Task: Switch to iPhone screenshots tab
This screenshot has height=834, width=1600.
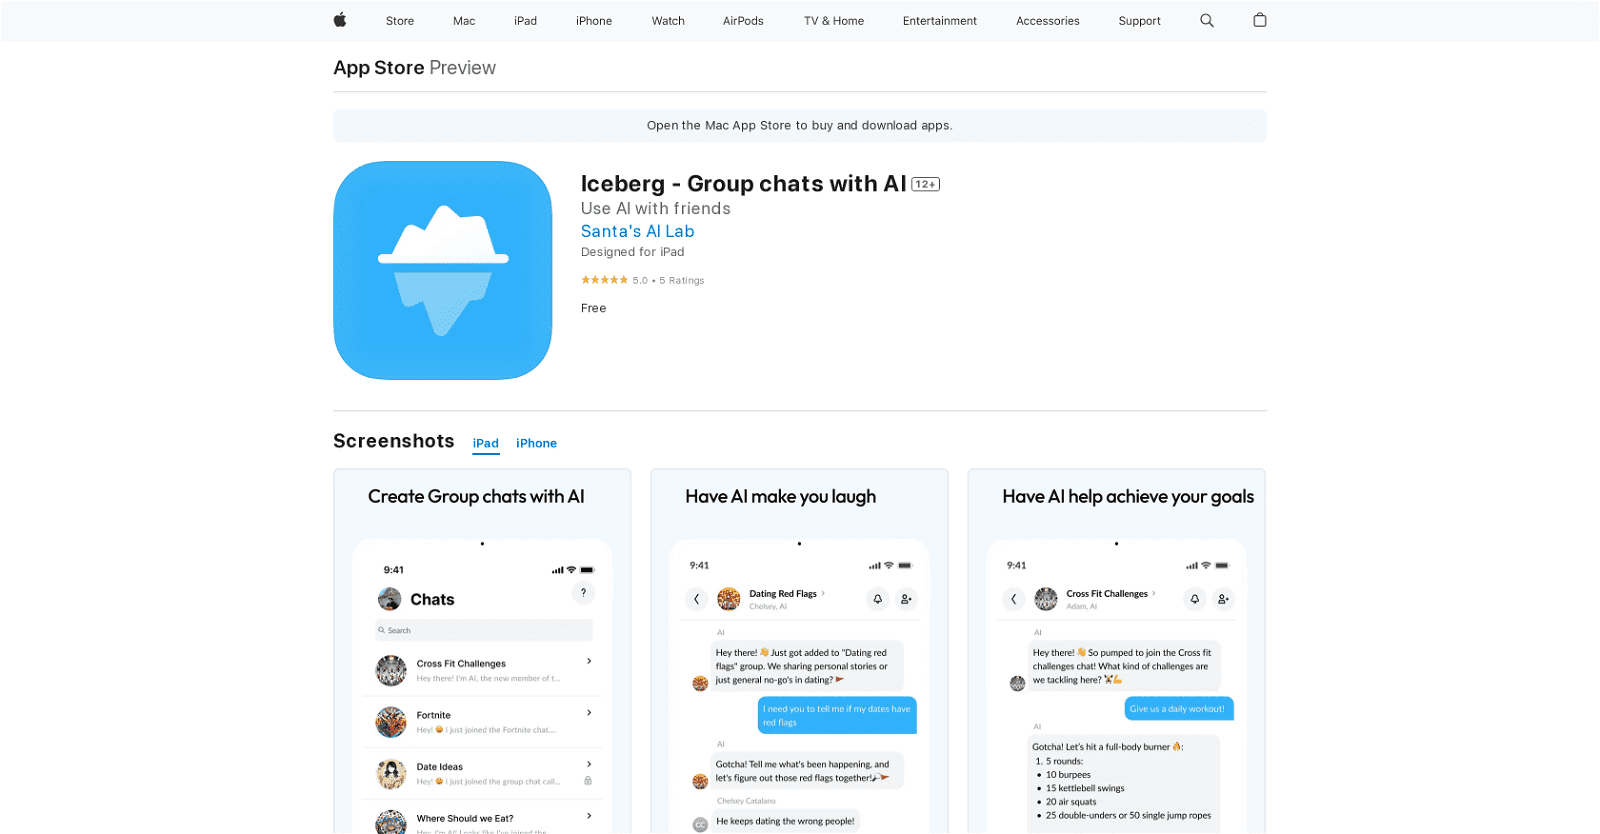Action: click(x=536, y=443)
